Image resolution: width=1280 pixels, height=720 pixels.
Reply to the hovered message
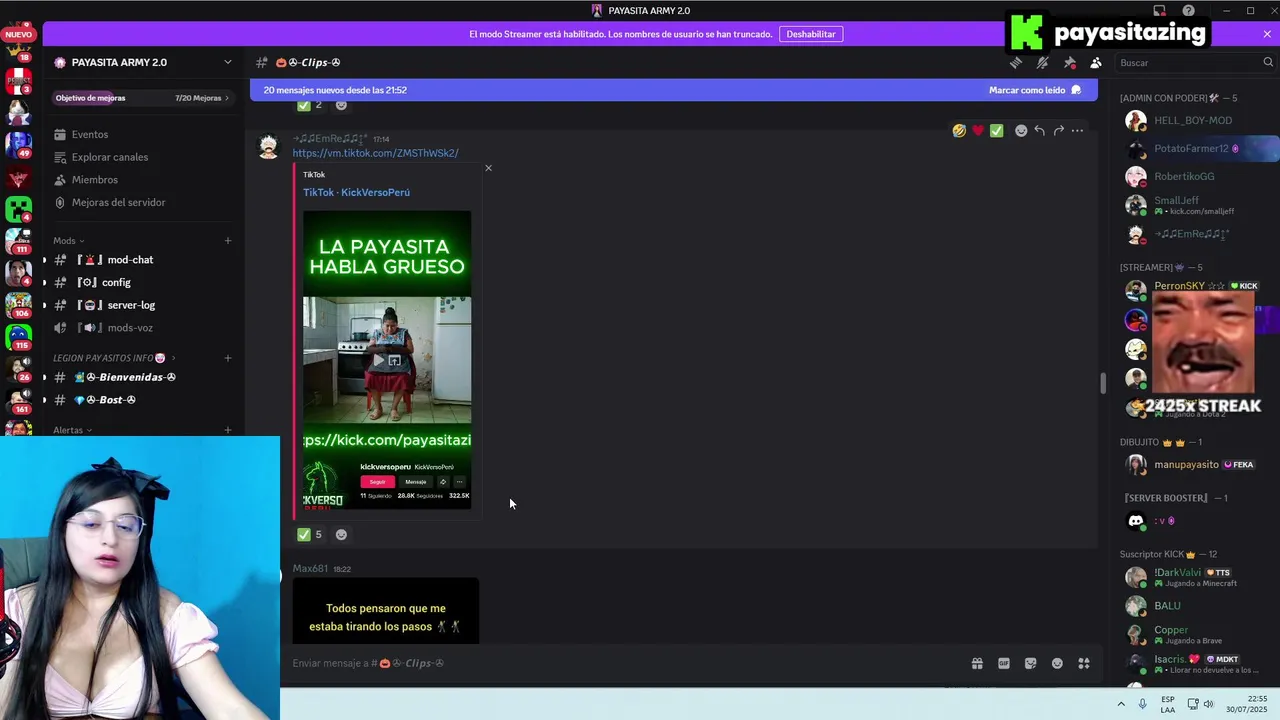(x=1040, y=131)
